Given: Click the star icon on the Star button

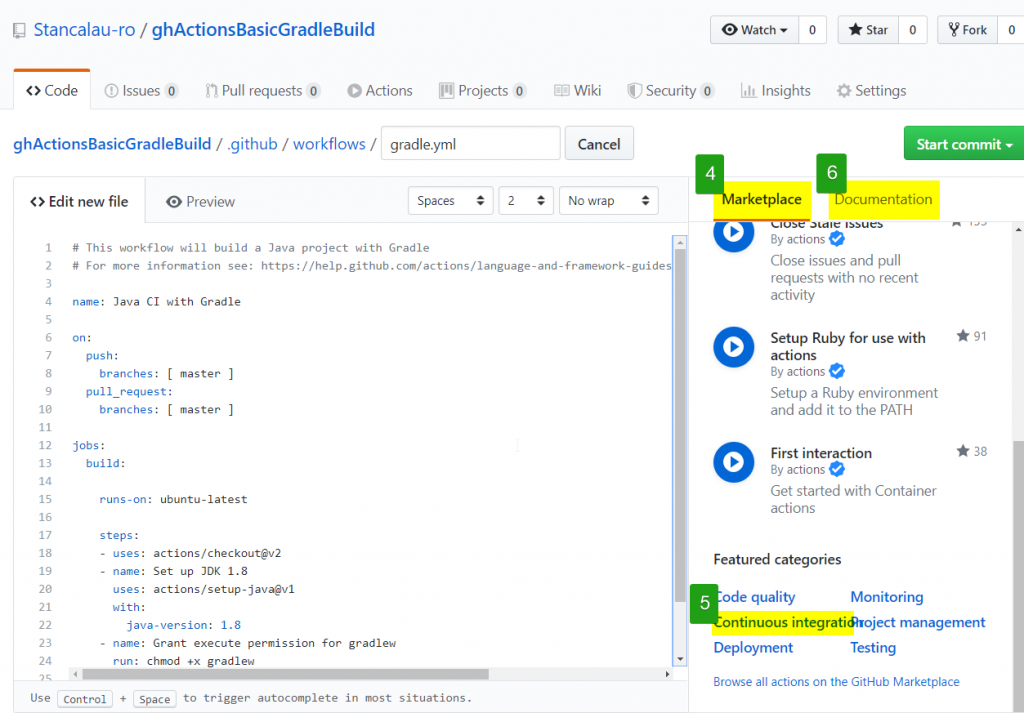Looking at the screenshot, I should [855, 29].
